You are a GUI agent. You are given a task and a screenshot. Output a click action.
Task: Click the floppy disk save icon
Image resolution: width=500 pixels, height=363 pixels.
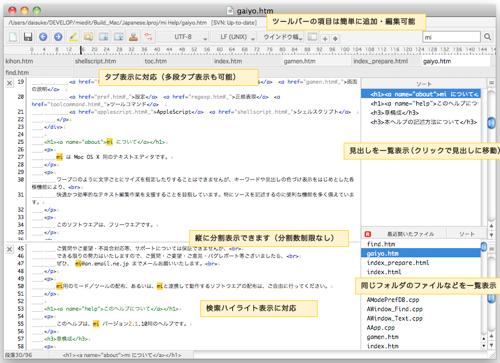(x=28, y=37)
